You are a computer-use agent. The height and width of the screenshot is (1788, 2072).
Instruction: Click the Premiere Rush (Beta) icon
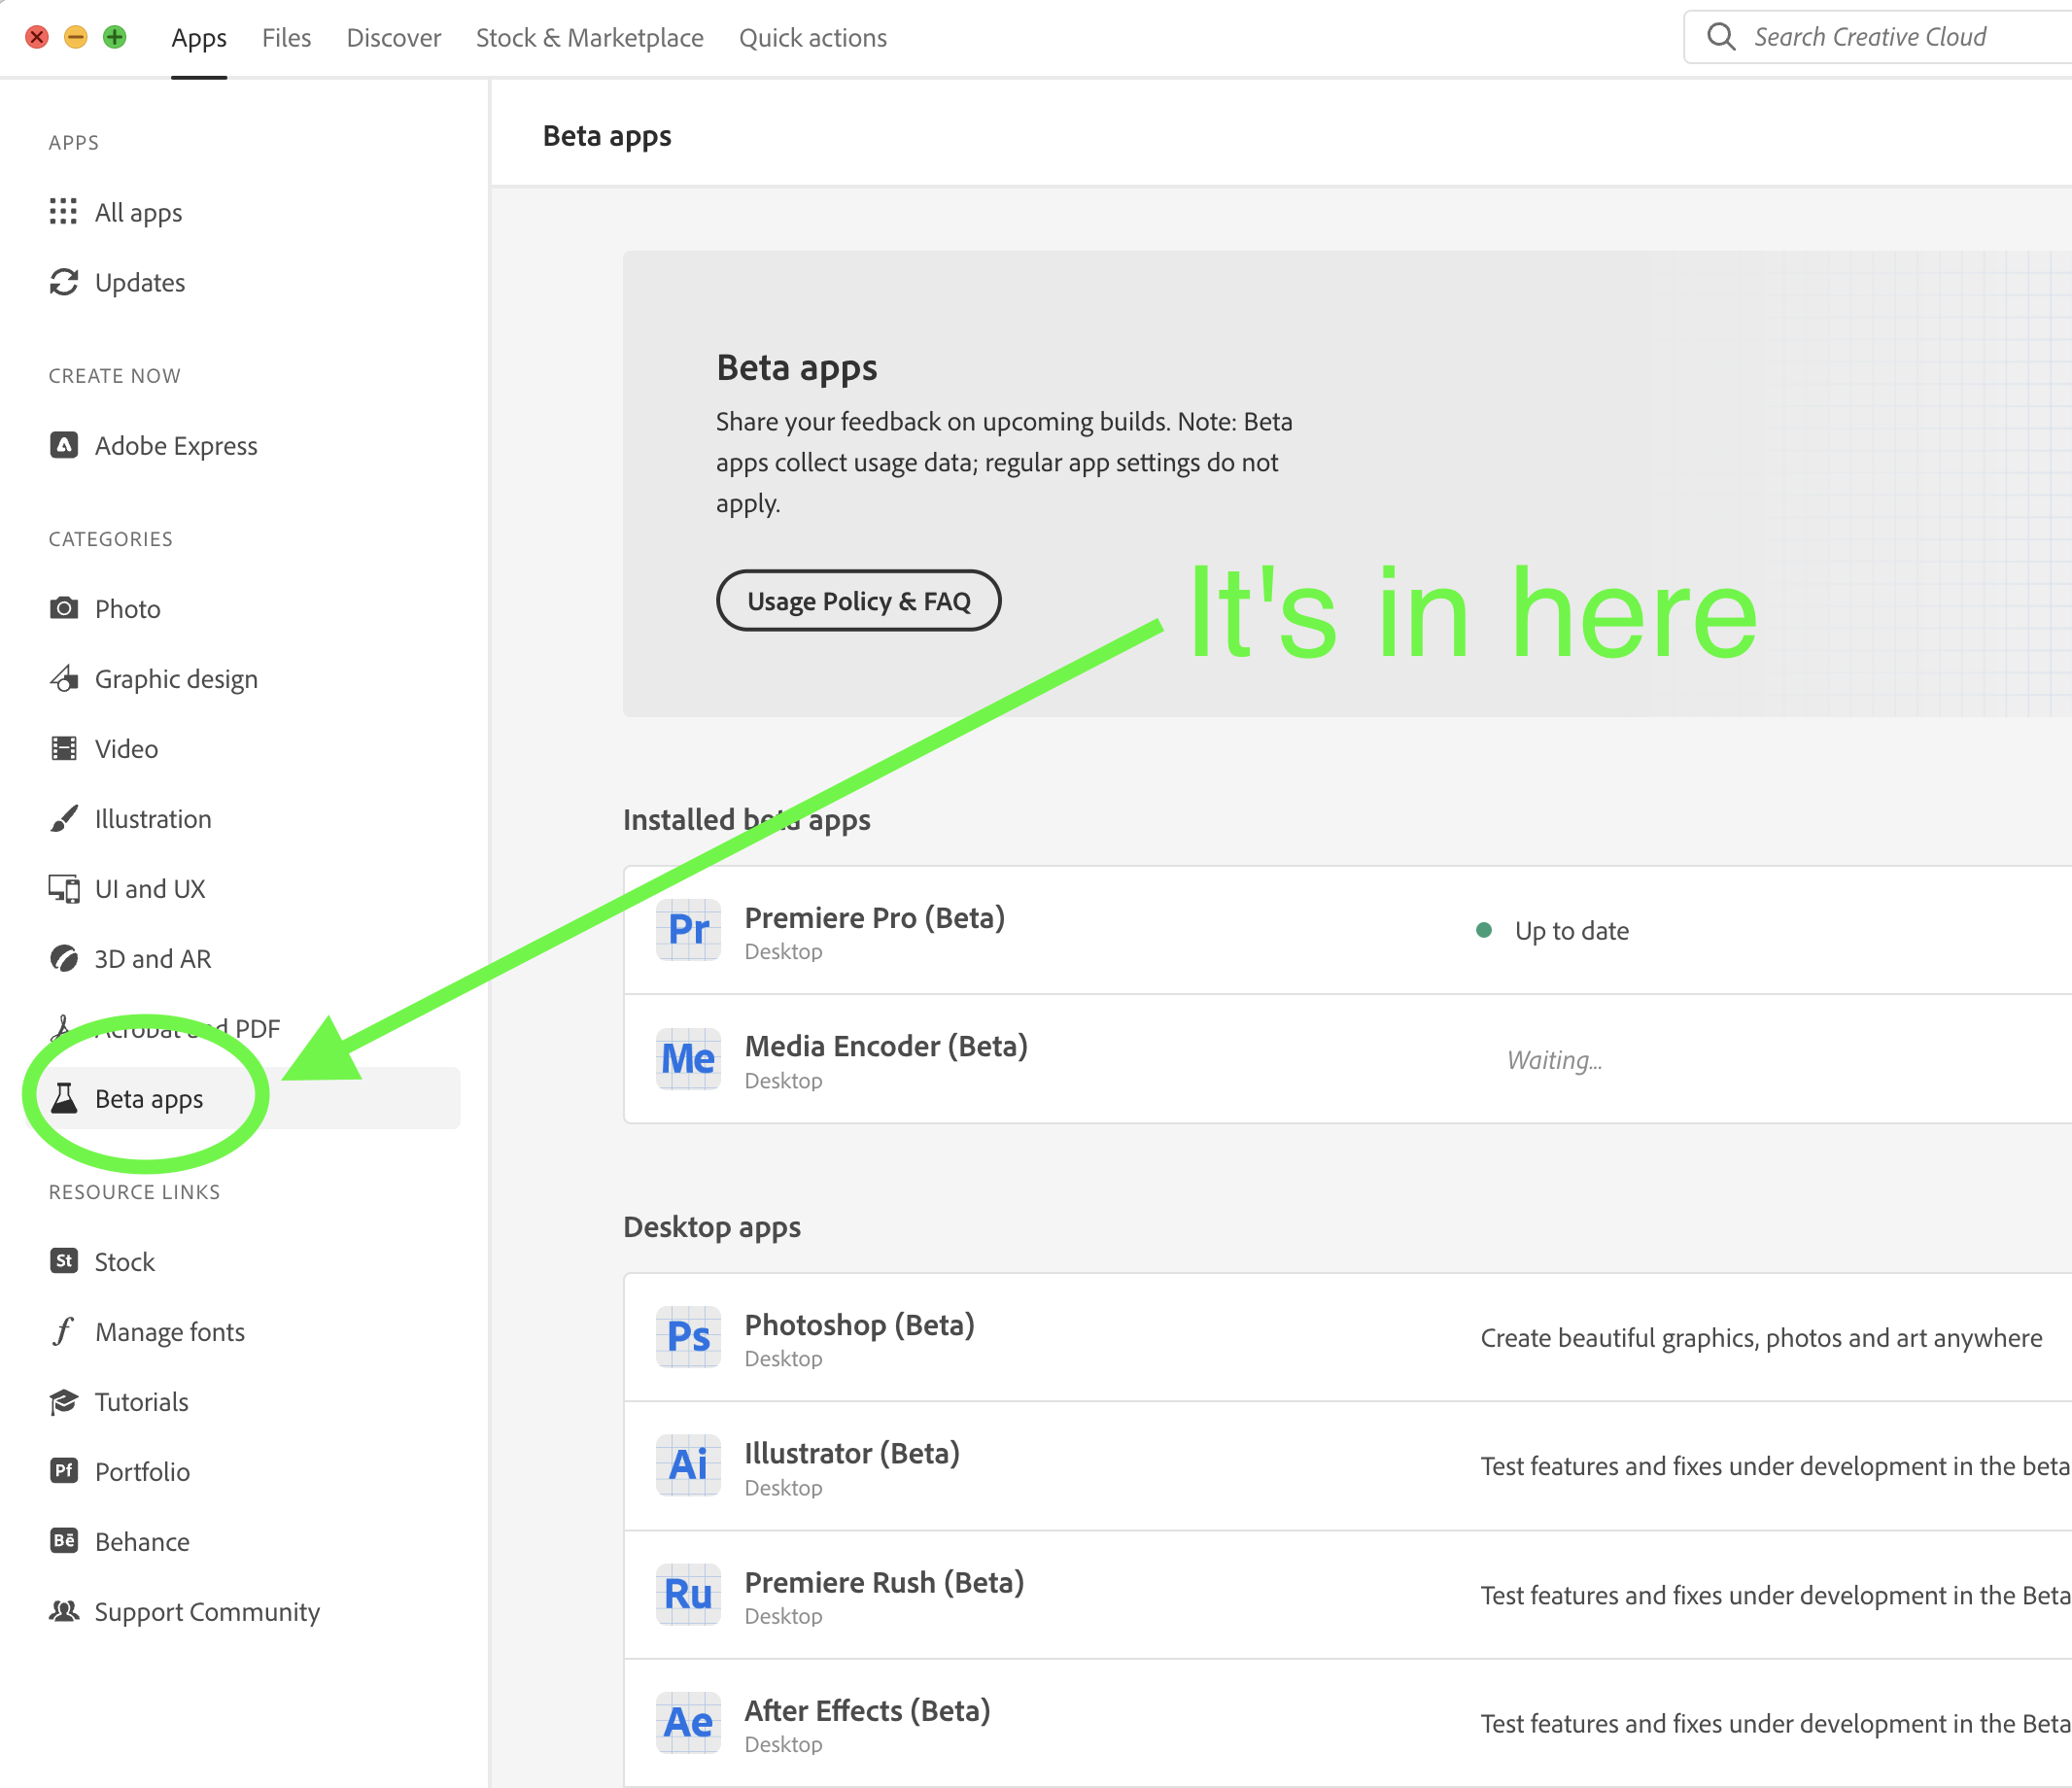point(688,1594)
